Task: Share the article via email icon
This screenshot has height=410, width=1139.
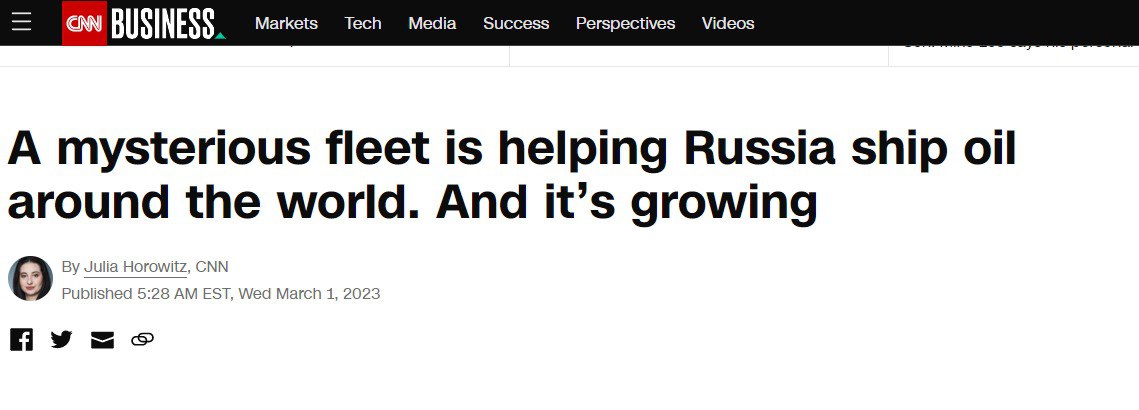Action: tap(102, 340)
